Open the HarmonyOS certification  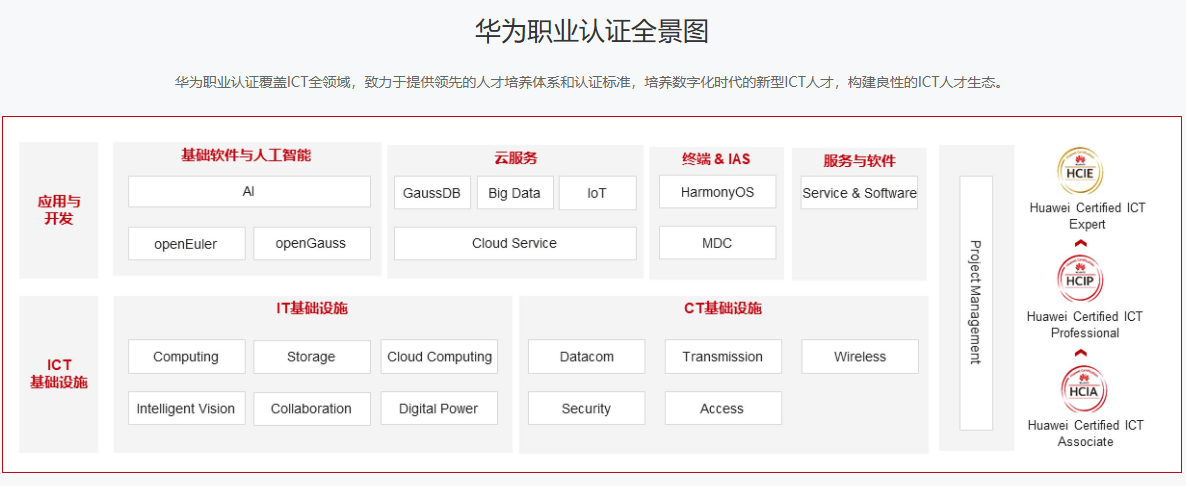point(717,192)
